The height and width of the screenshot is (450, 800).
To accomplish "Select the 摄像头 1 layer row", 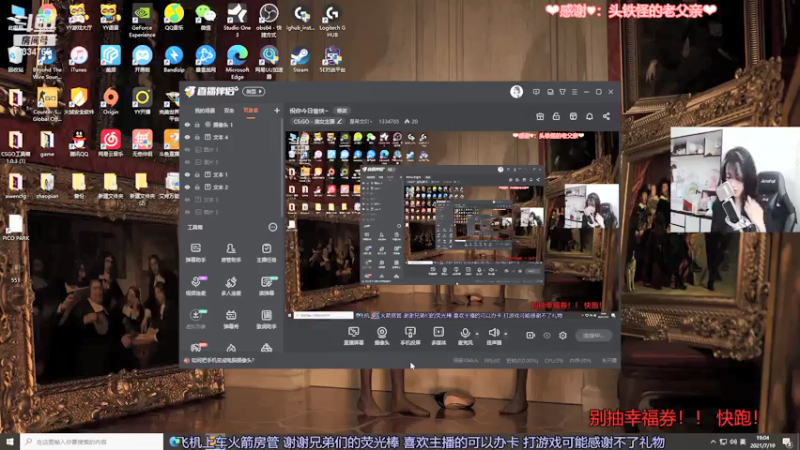I will pos(231,124).
